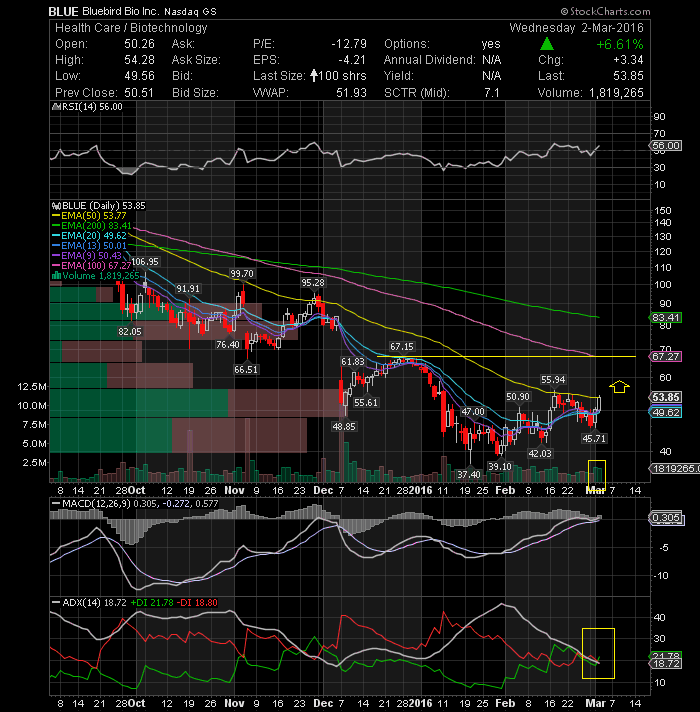Viewport: 700px width, 712px height.
Task: Click the Open value 50.26
Action: tap(139, 44)
